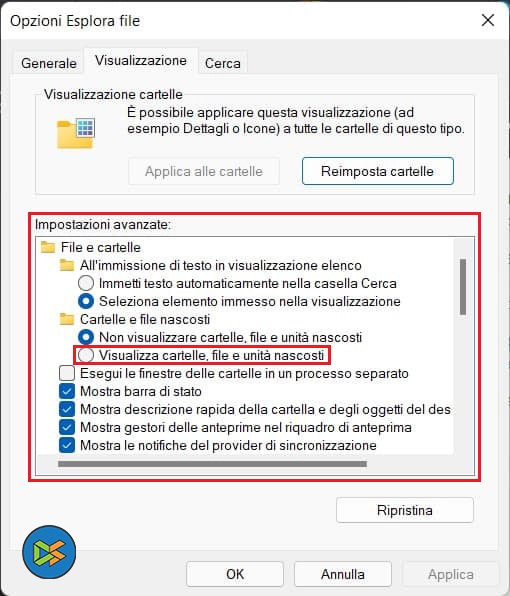Close the Opzioni Esplora file dialog
The width and height of the screenshot is (510, 596).
(x=488, y=20)
